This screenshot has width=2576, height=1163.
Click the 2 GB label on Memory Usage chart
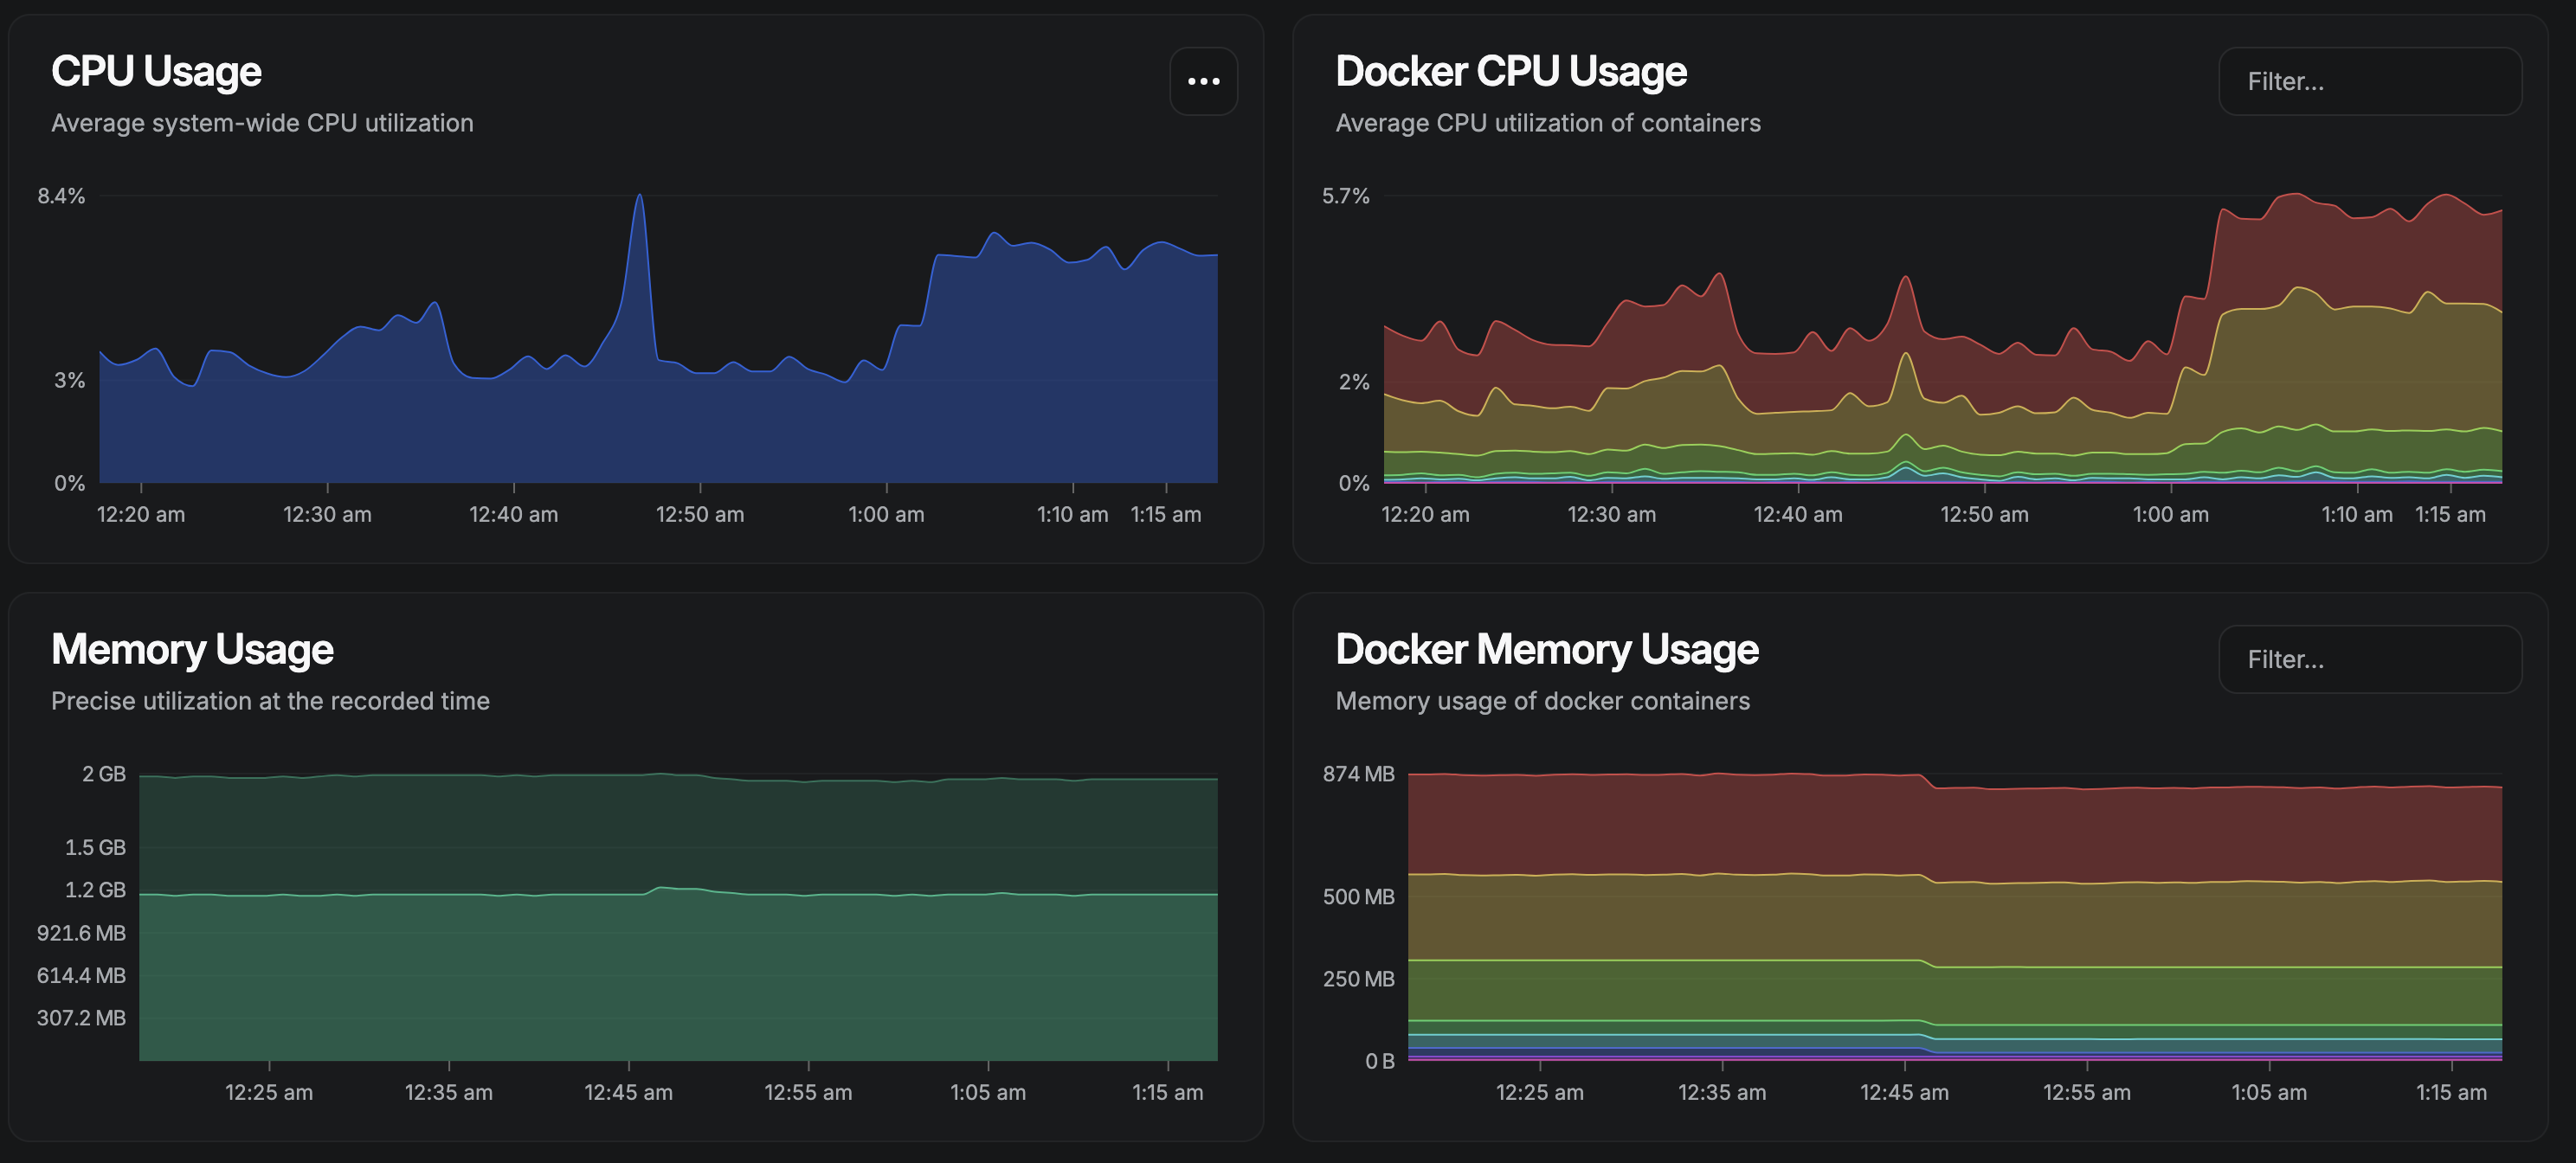tap(104, 774)
